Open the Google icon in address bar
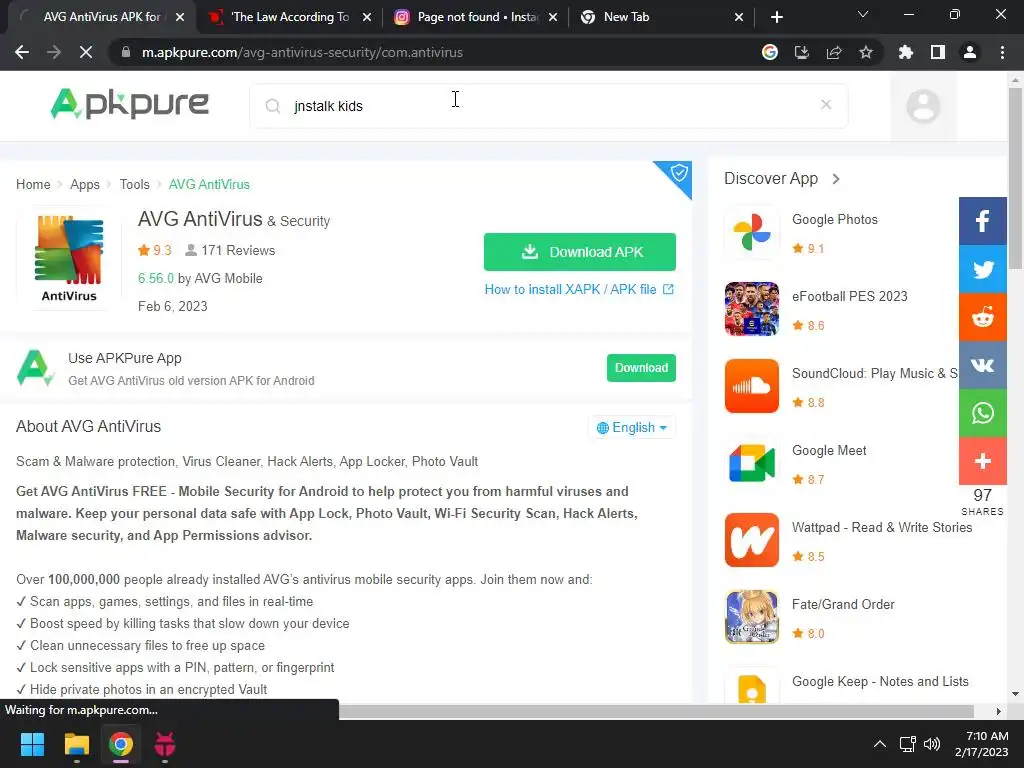The width and height of the screenshot is (1024, 768). coord(770,52)
